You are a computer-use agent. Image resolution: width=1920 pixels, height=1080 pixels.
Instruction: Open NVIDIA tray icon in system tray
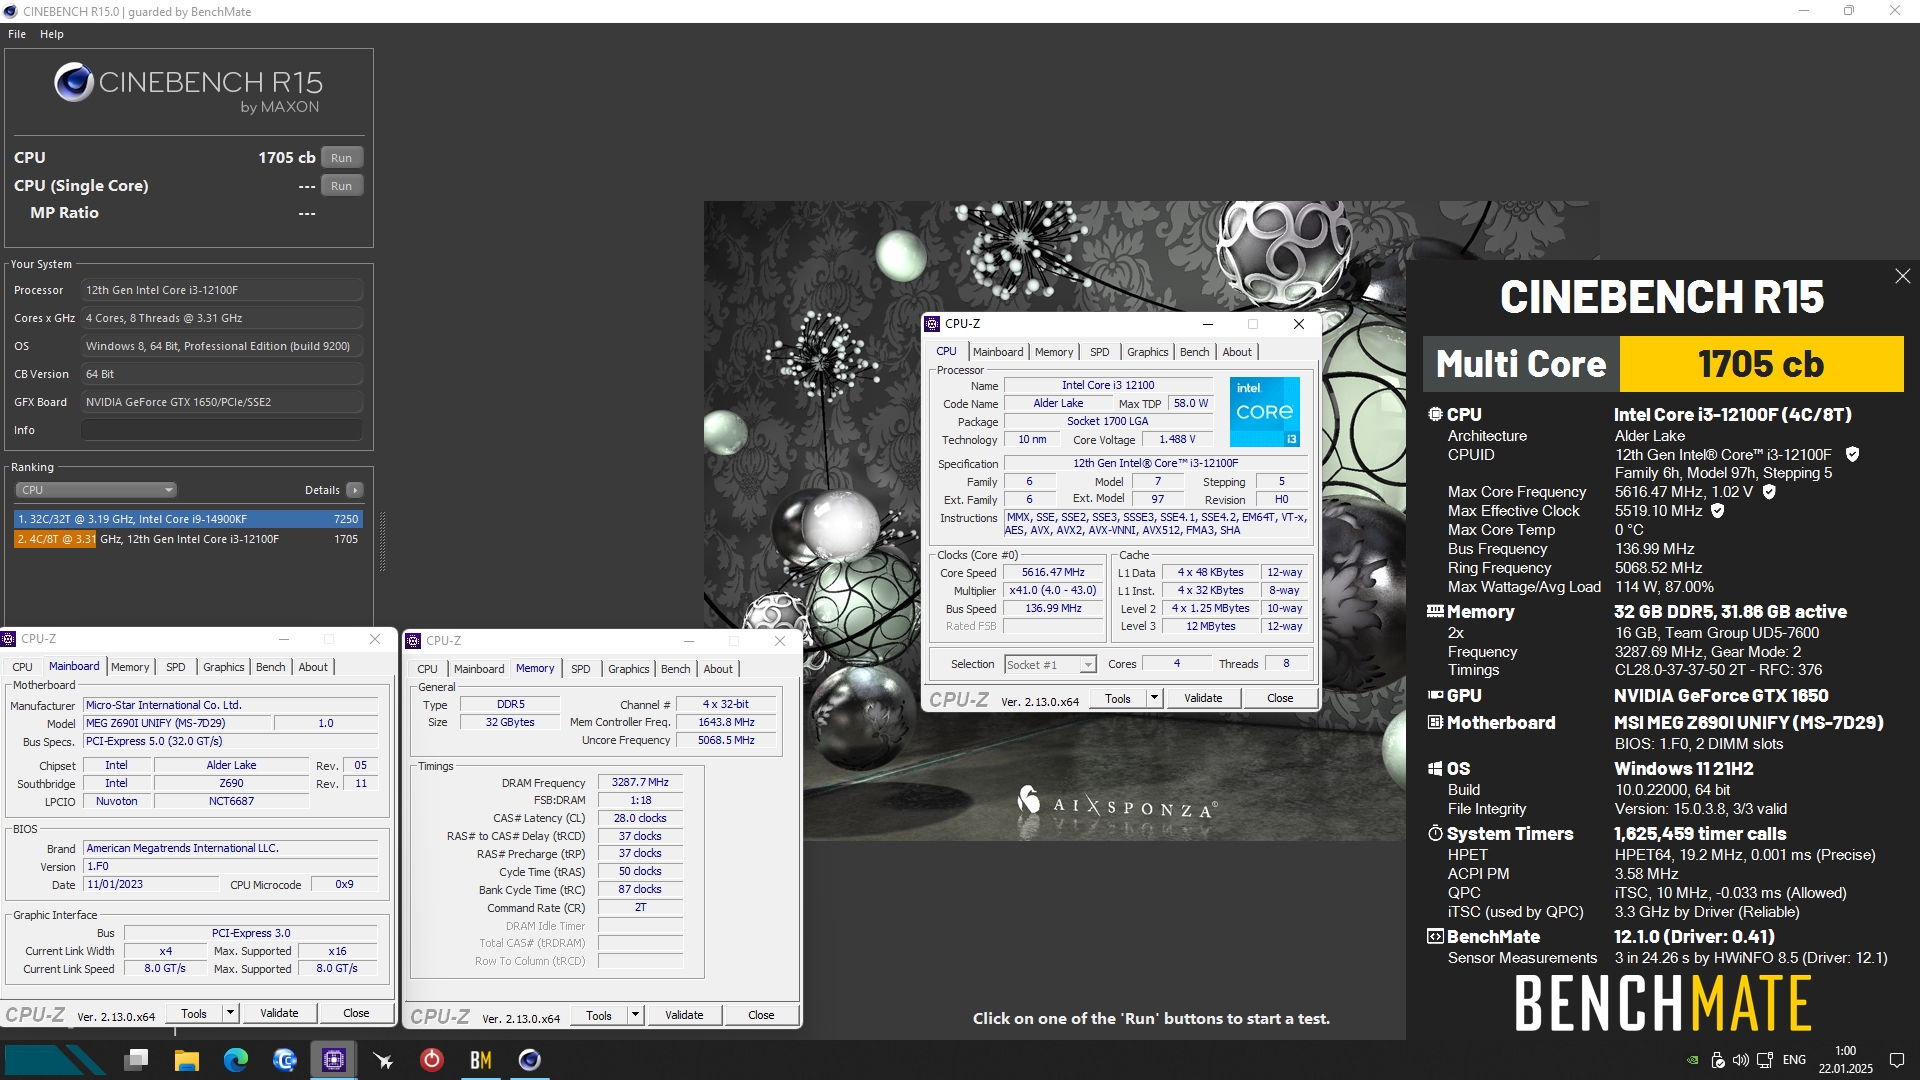point(1693,1060)
